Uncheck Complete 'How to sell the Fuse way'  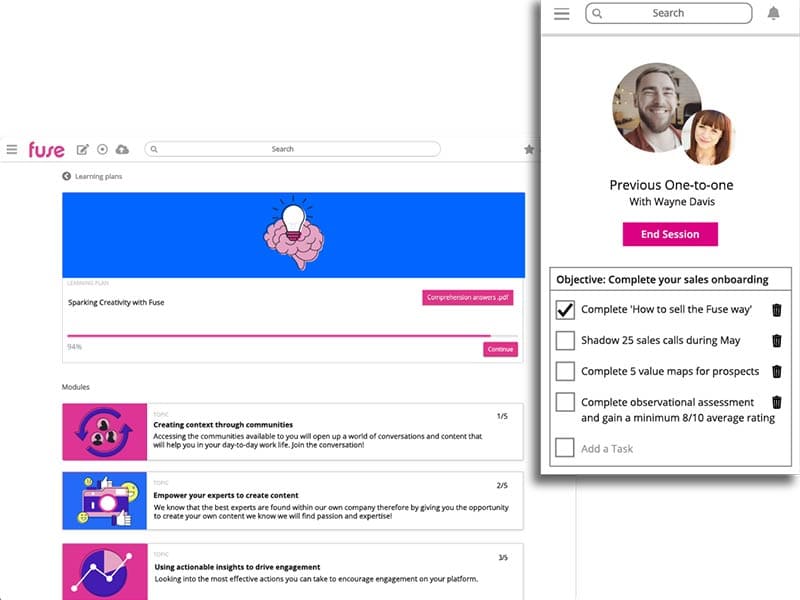565,309
